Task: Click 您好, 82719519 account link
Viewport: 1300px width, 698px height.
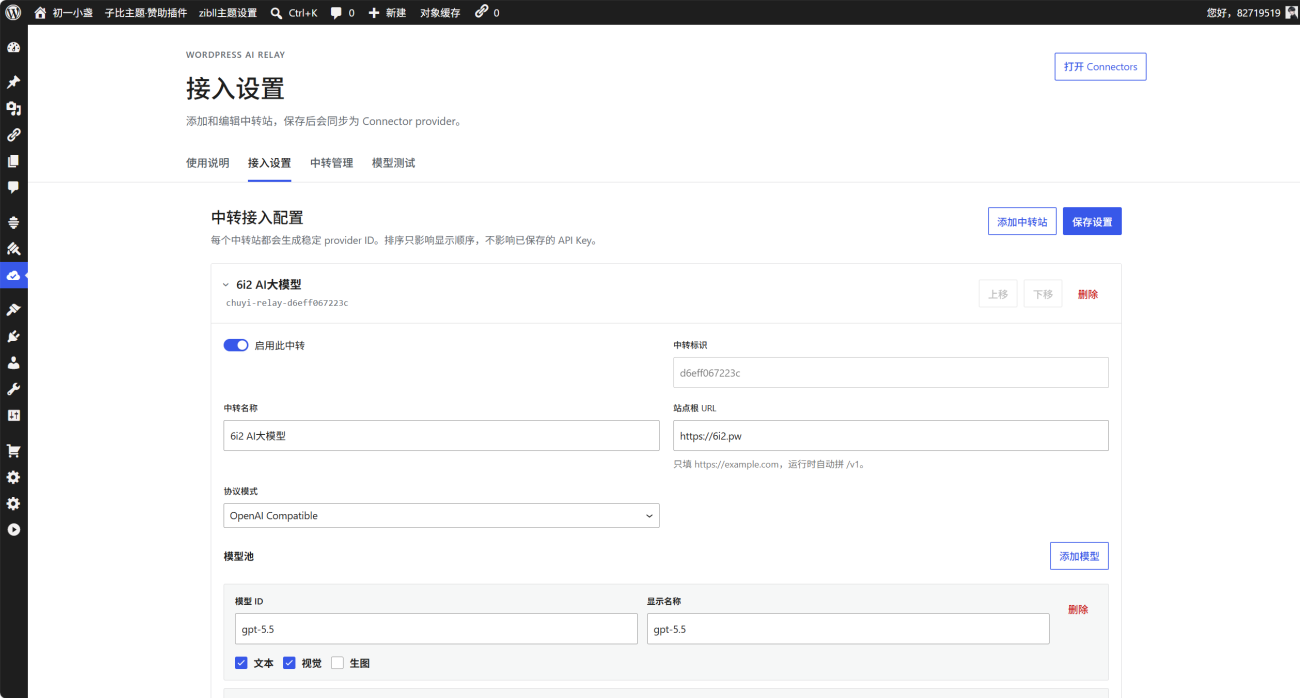Action: [x=1243, y=13]
